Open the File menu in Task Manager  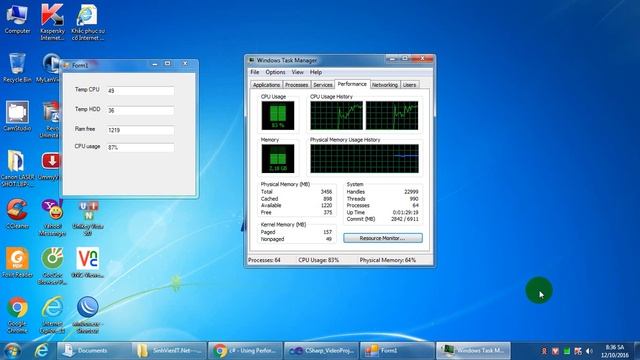click(255, 72)
